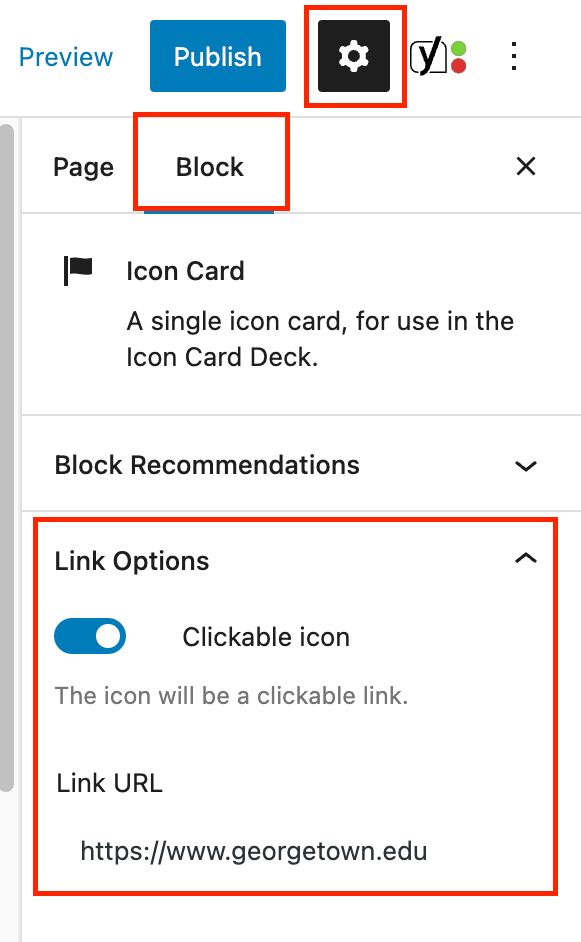Close the settings panel with the X icon
The width and height of the screenshot is (581, 942).
526,166
